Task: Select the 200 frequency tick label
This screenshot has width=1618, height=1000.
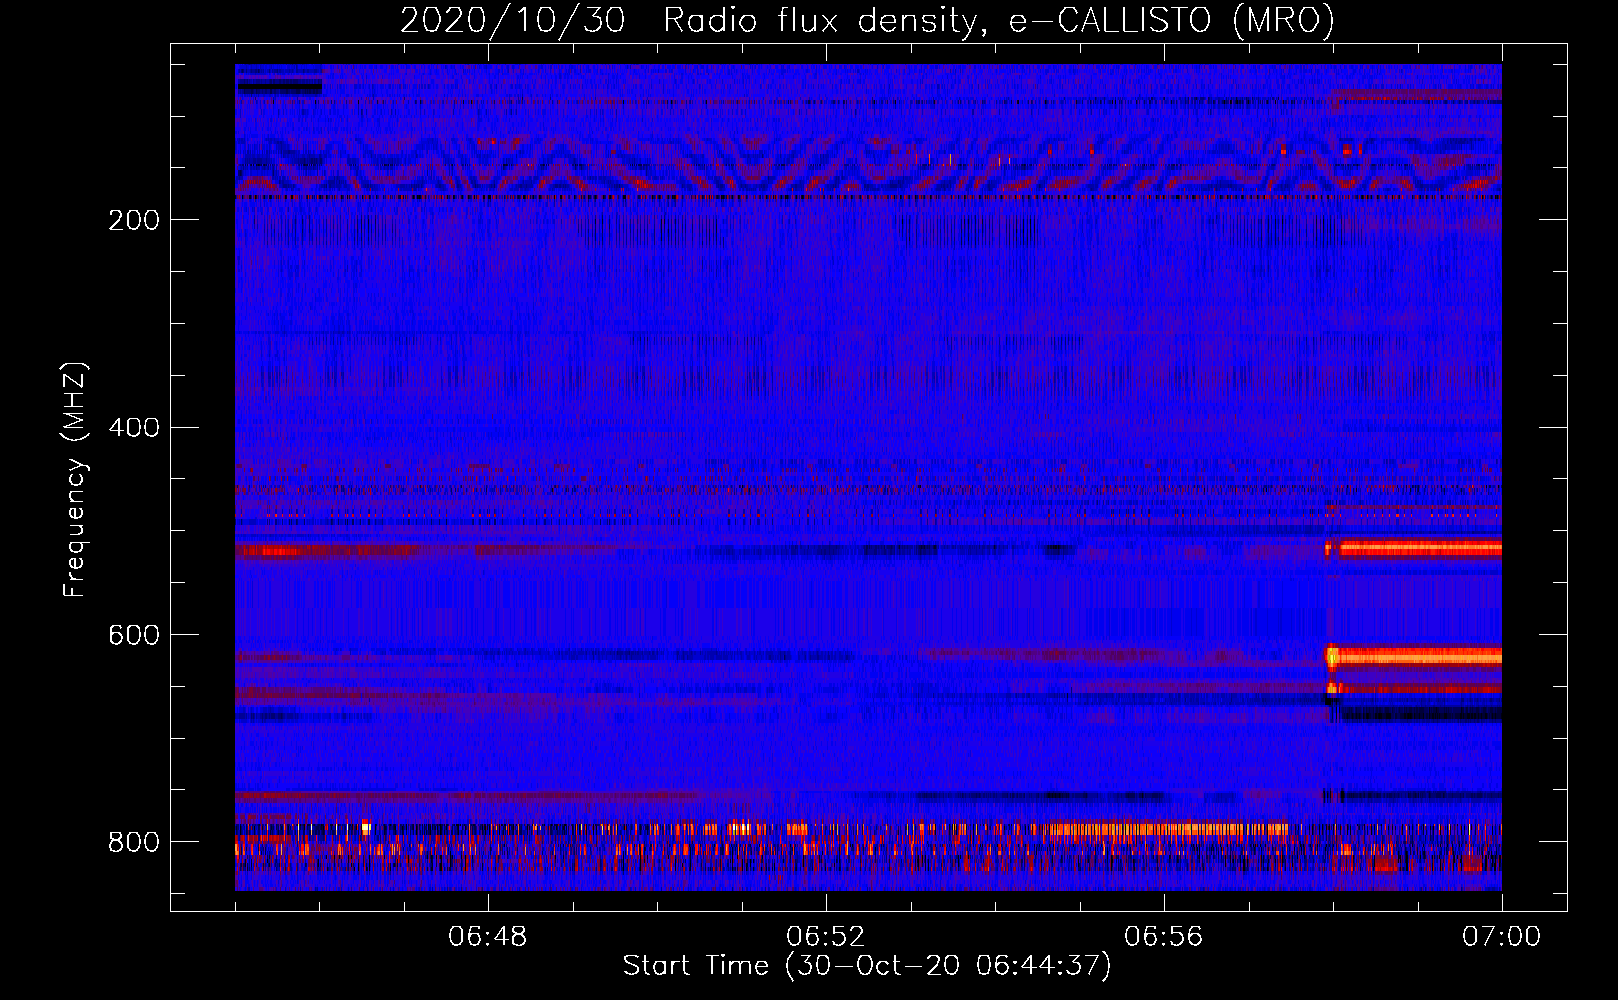Action: 133,220
